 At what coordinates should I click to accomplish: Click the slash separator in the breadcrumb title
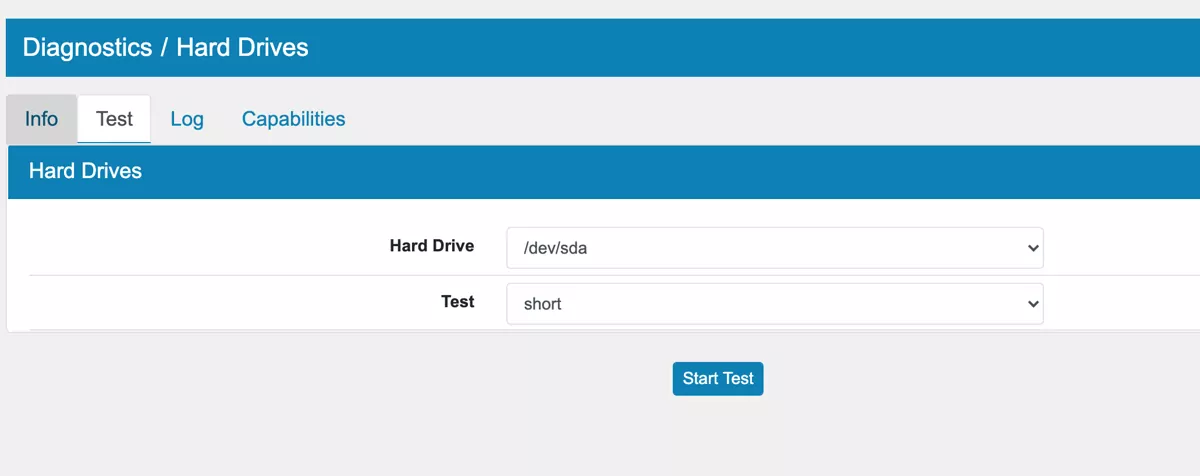click(x=163, y=47)
